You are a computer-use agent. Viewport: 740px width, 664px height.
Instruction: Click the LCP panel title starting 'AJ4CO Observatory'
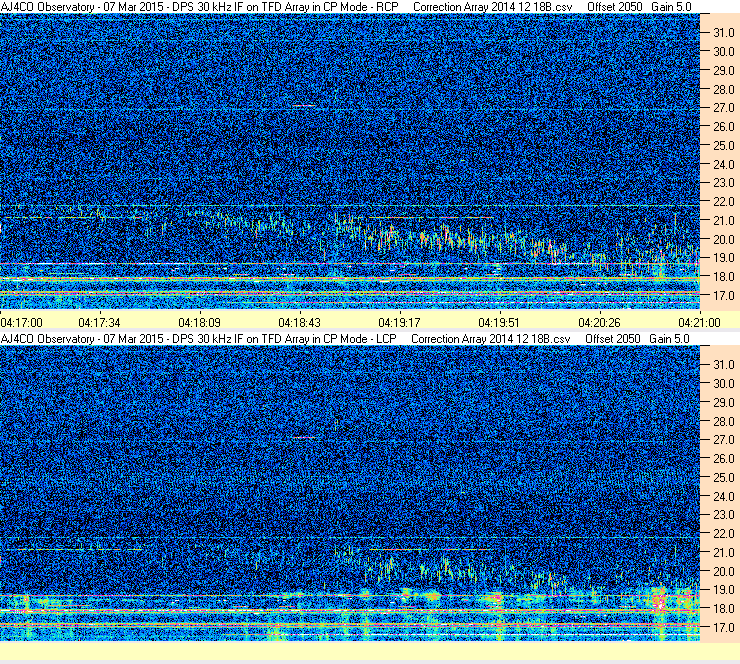(199, 339)
